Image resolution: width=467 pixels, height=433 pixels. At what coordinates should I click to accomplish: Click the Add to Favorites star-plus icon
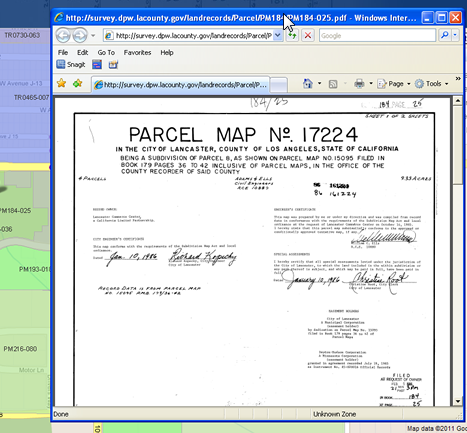(x=77, y=83)
